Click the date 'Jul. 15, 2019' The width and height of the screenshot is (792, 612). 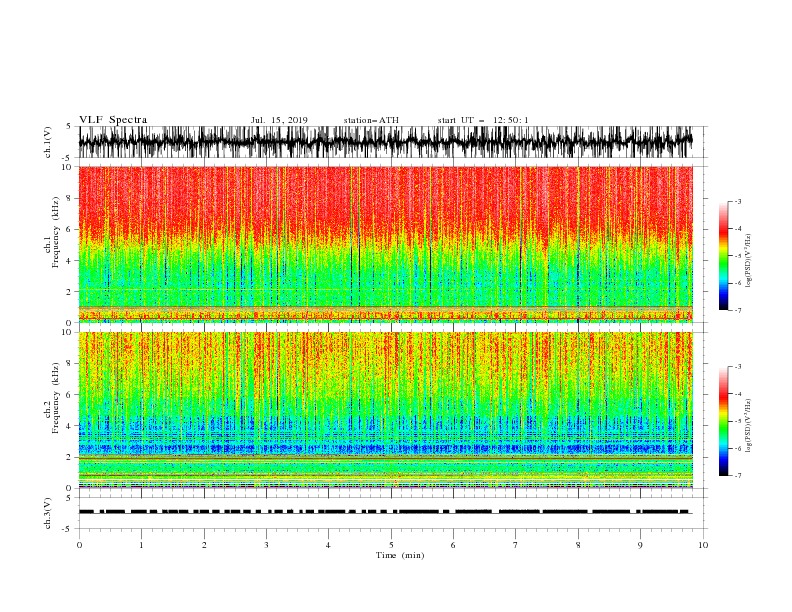point(279,120)
